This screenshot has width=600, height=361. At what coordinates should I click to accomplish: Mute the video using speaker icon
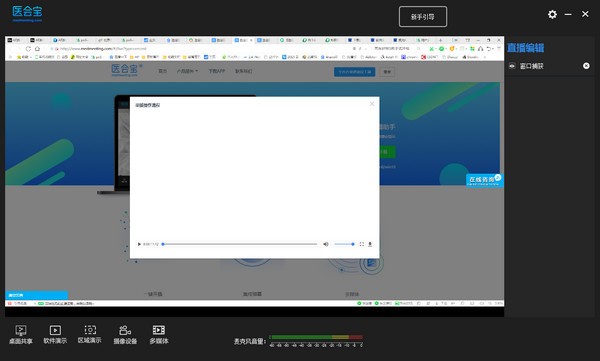326,244
